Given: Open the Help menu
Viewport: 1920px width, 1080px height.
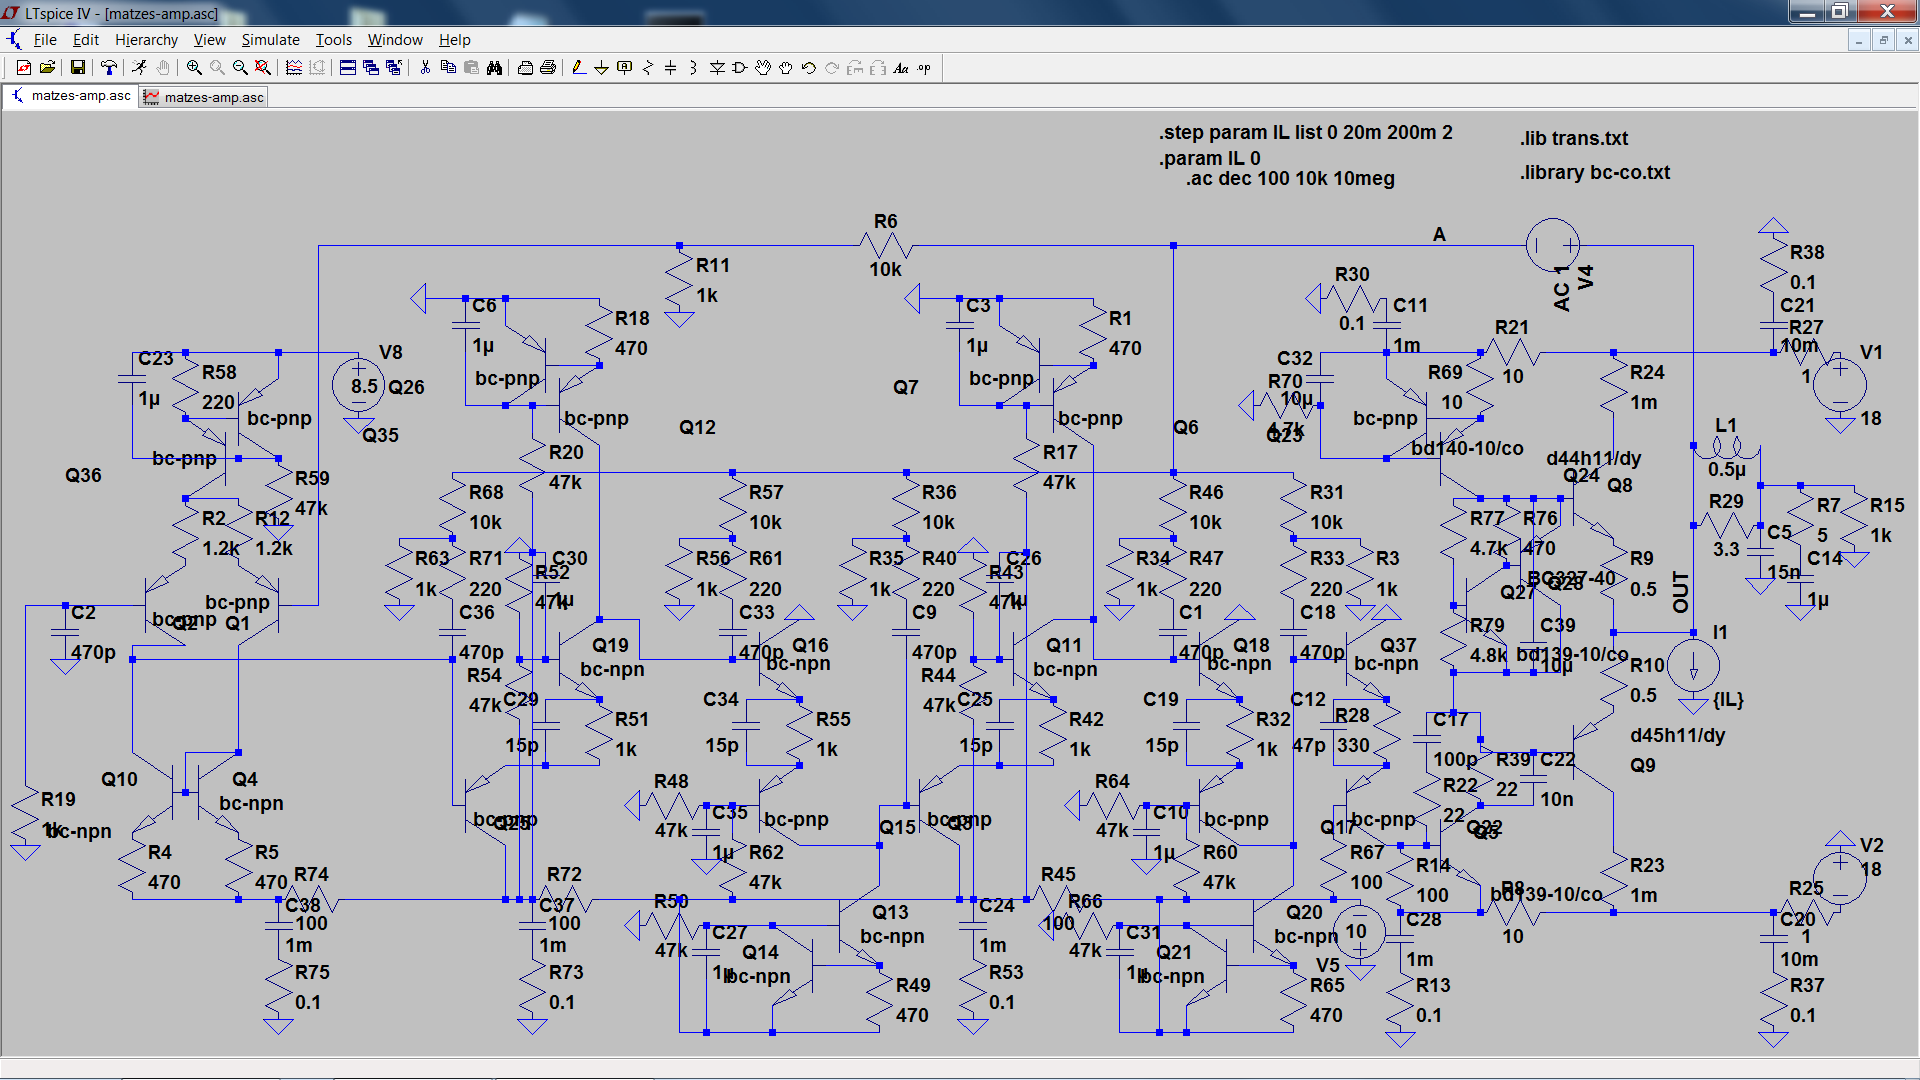Looking at the screenshot, I should pos(454,40).
